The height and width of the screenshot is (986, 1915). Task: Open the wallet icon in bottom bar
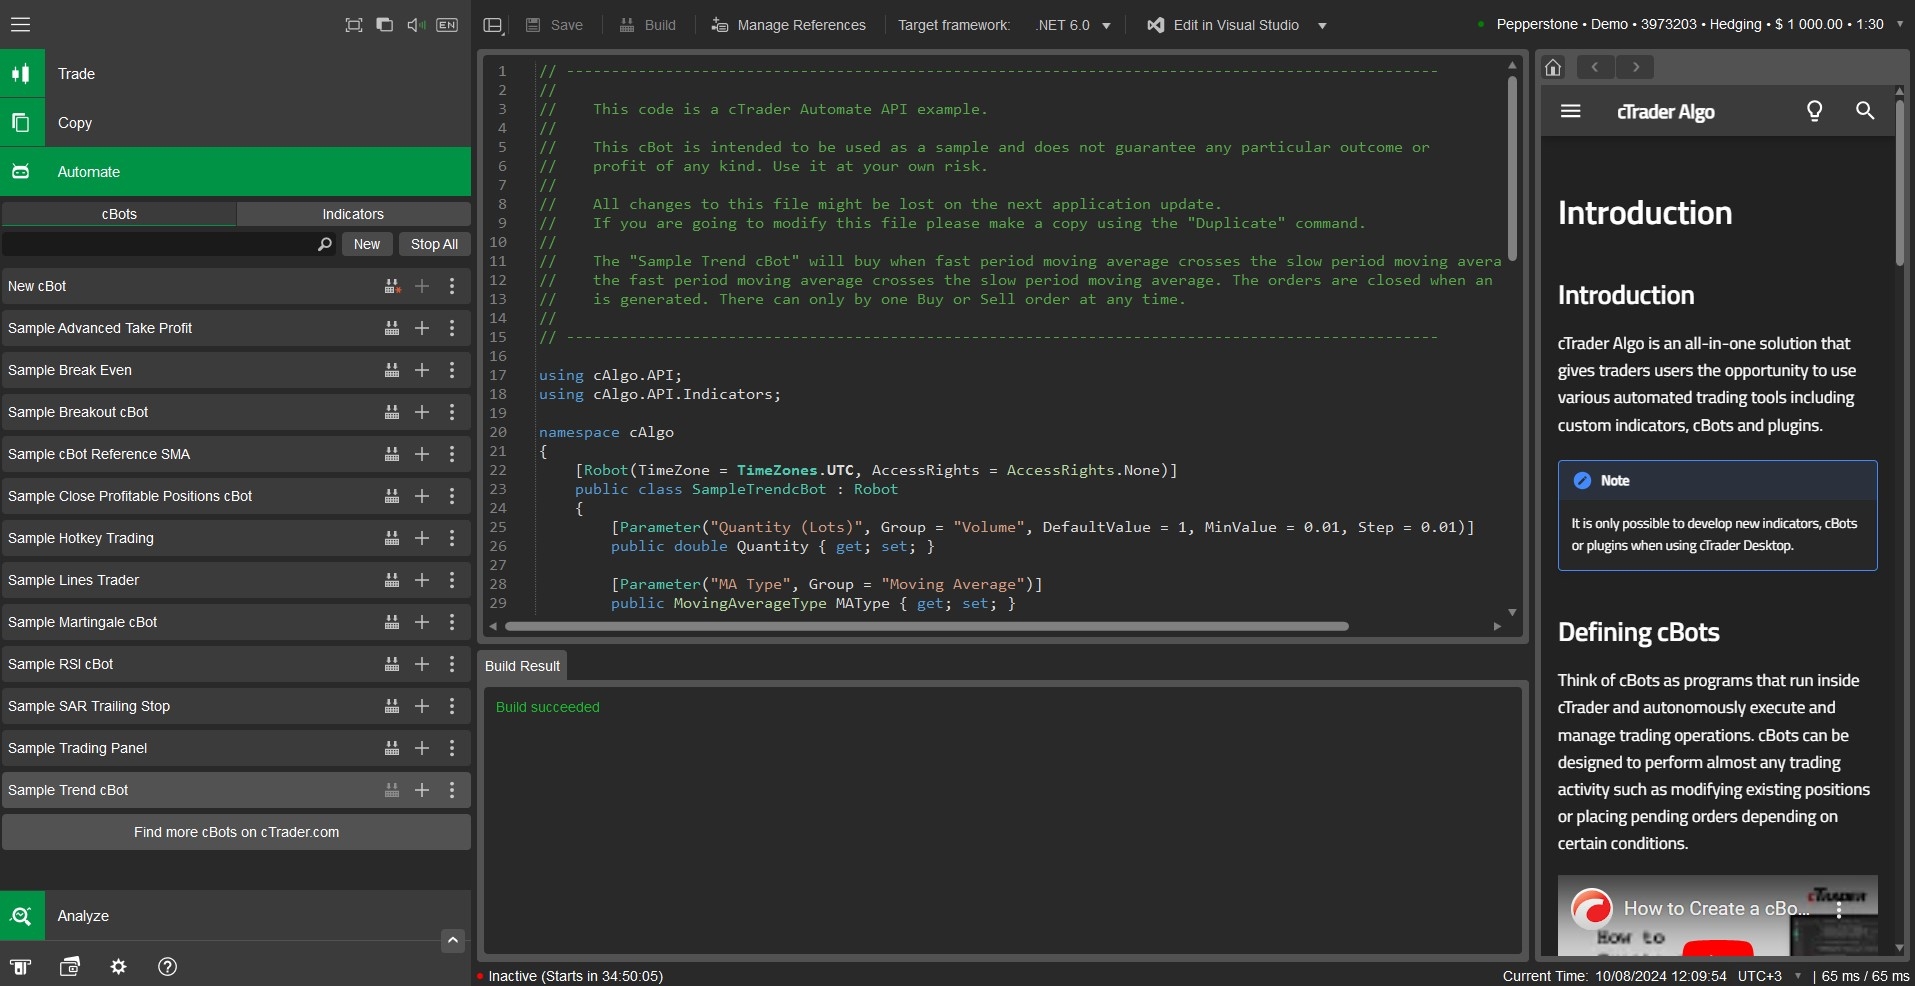70,966
